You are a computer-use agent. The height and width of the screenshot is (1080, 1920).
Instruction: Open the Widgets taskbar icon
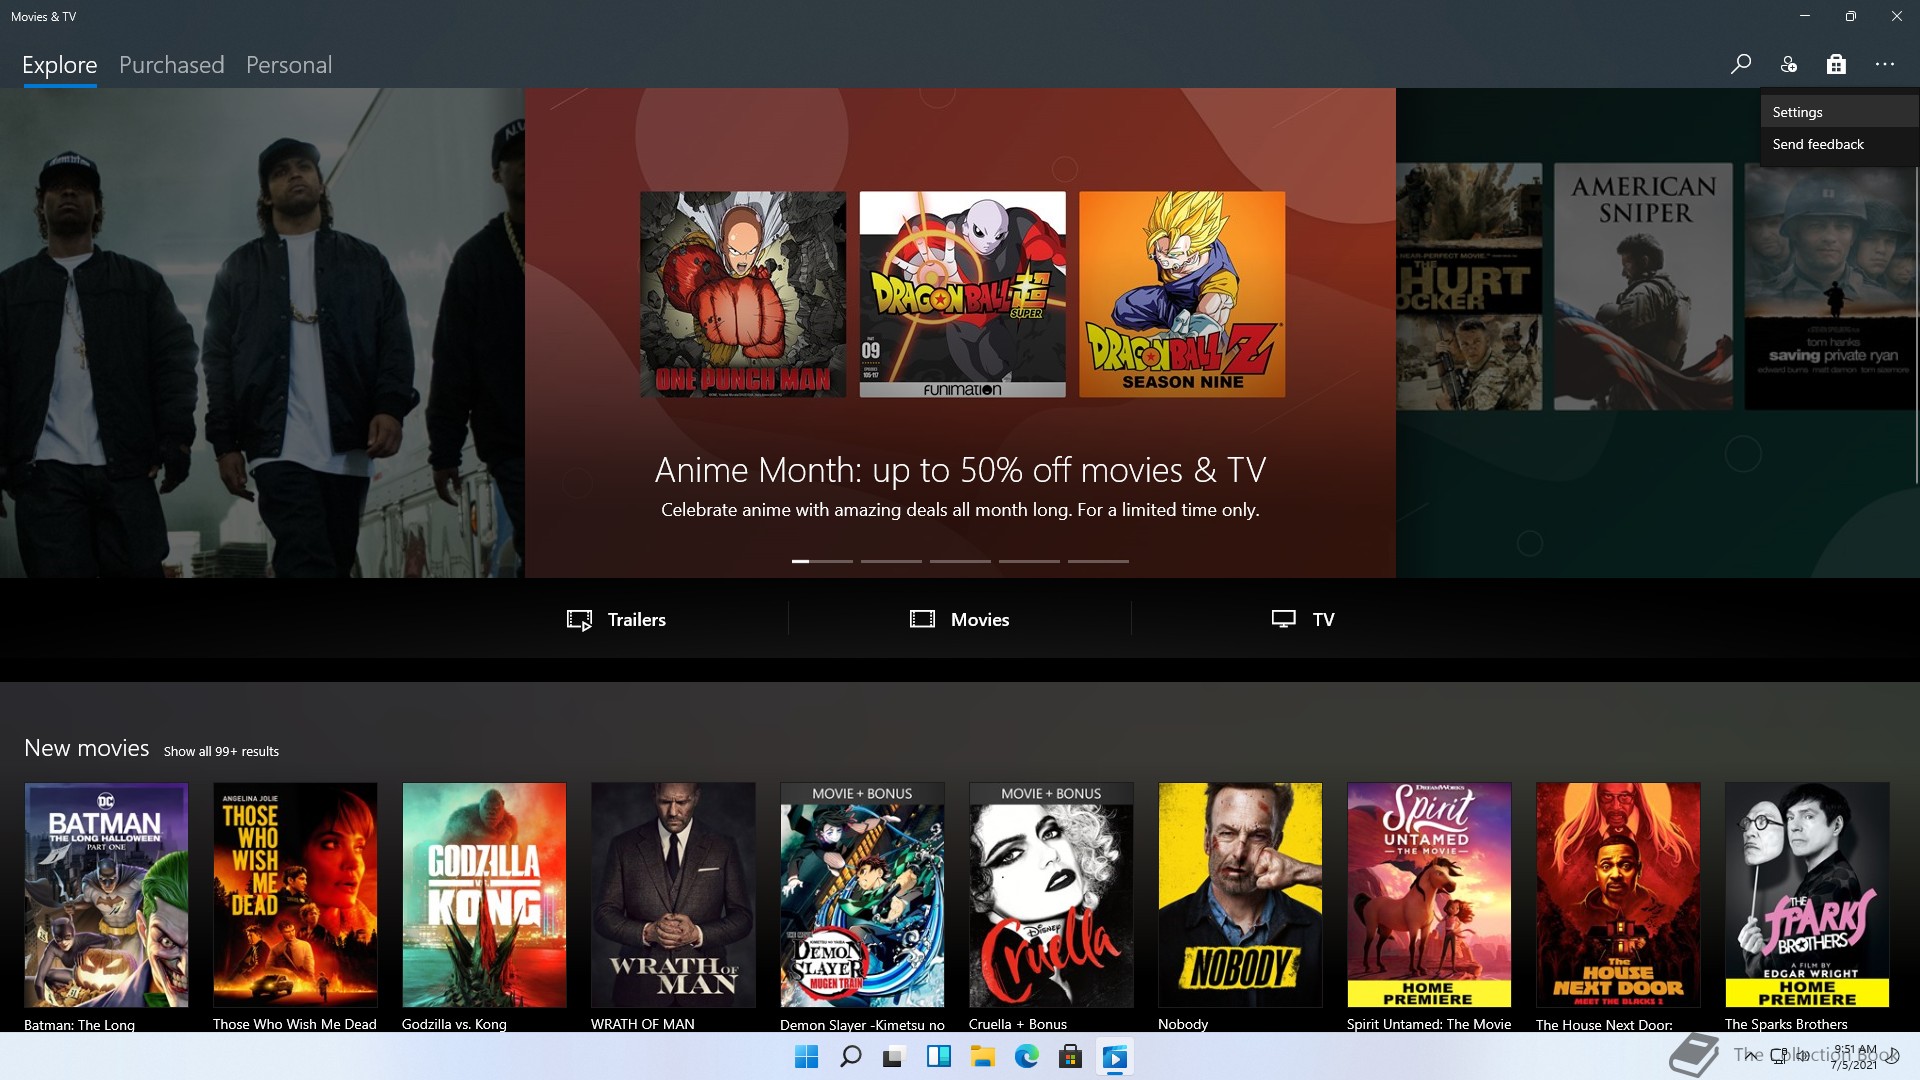tap(938, 1056)
